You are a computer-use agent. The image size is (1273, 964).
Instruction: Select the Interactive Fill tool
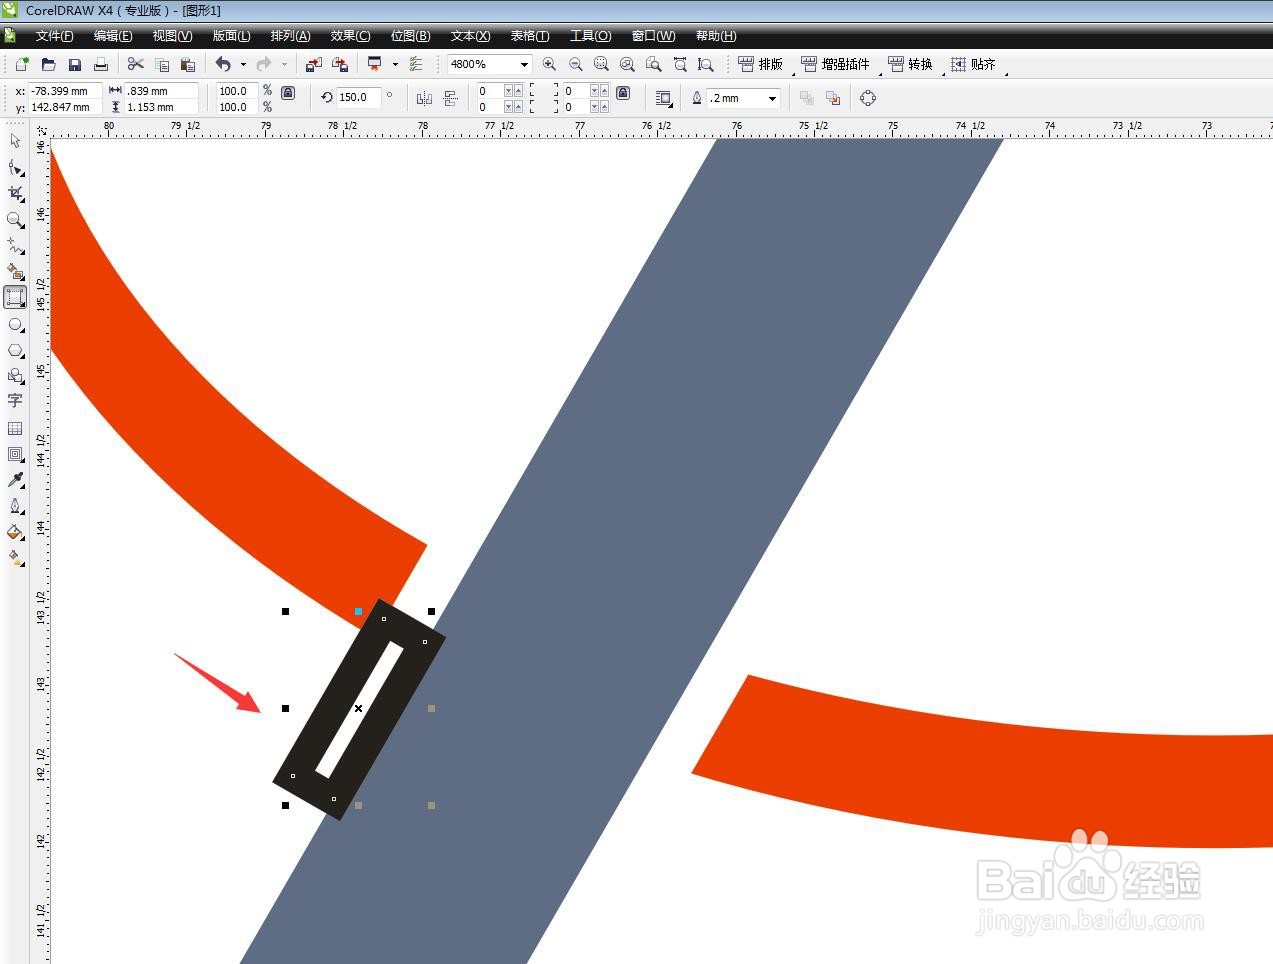tap(15, 558)
